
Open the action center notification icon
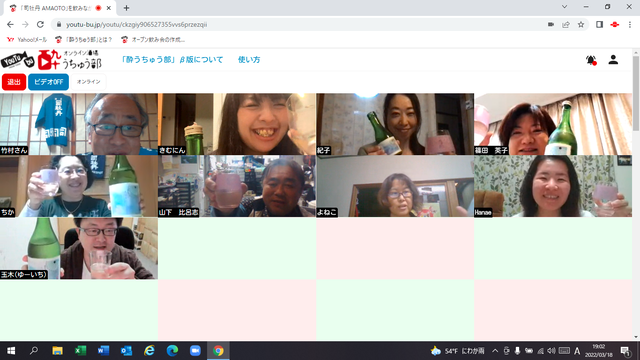pos(625,351)
